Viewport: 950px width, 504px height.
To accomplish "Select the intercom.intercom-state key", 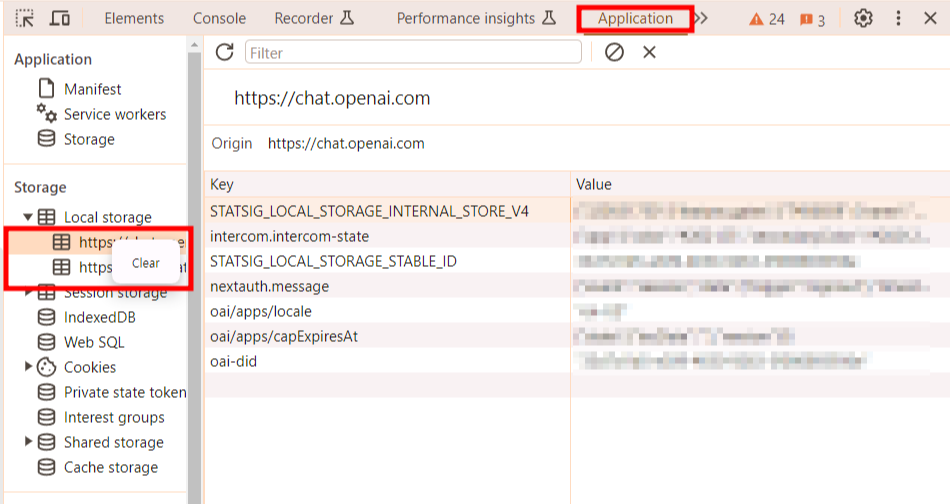I will [x=290, y=236].
